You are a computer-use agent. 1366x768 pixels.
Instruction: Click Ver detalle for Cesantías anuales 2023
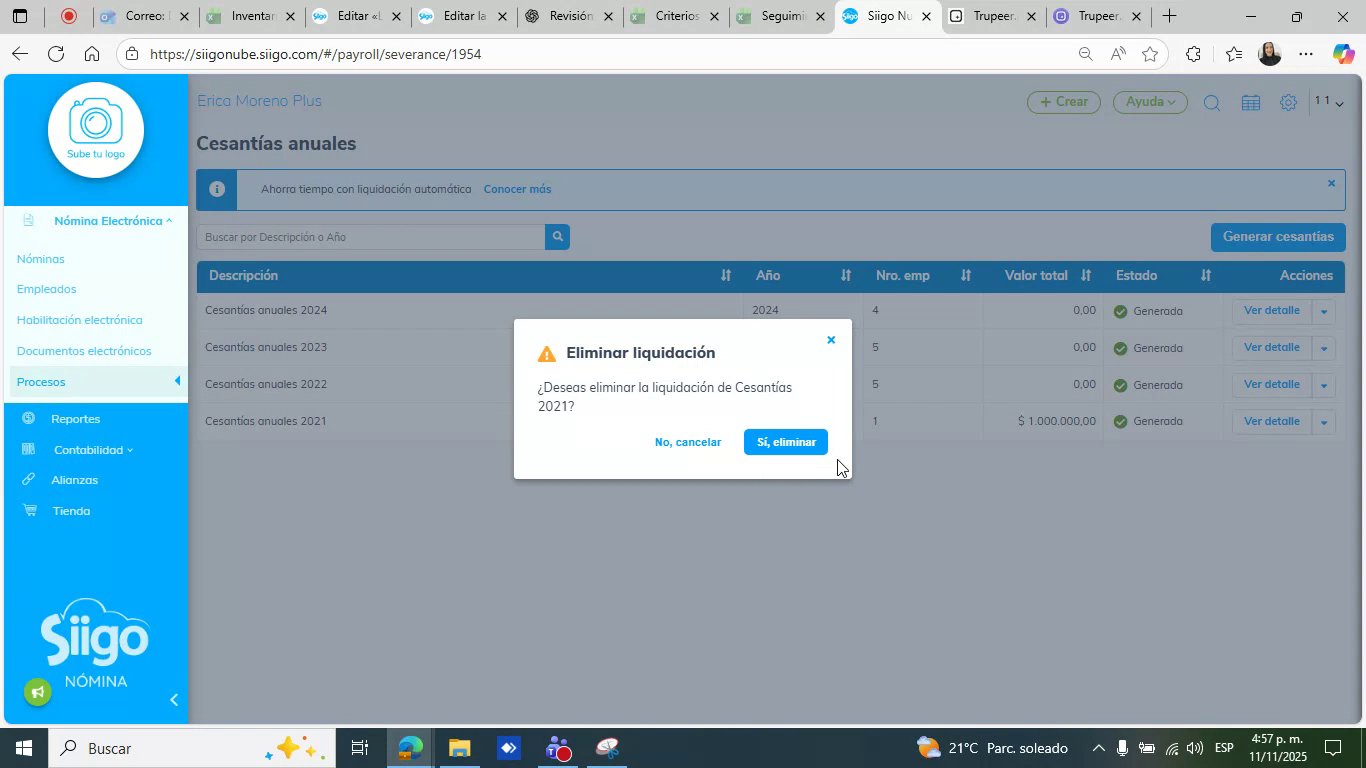point(1271,348)
